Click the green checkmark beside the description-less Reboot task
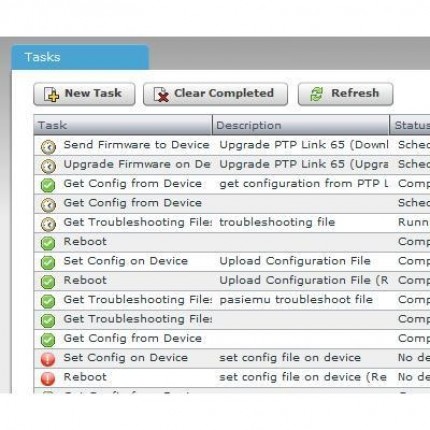The image size is (430, 430). click(48, 243)
